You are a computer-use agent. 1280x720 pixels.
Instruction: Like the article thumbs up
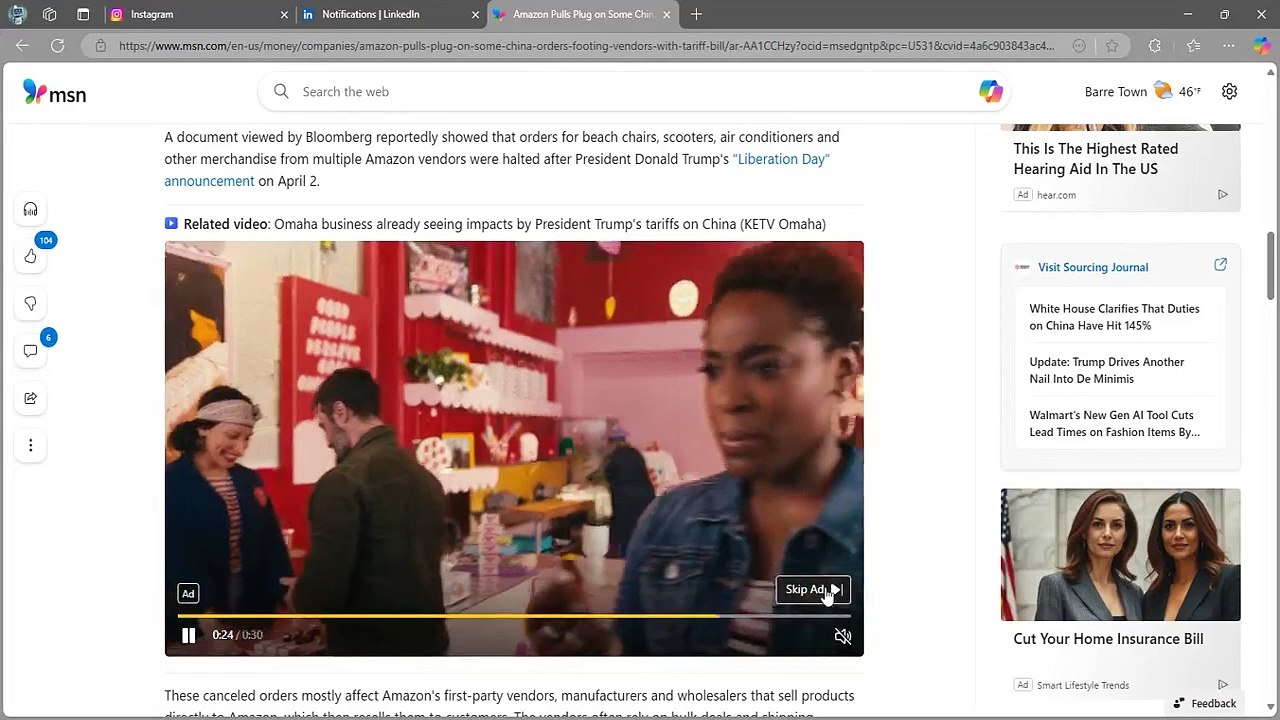(30, 257)
